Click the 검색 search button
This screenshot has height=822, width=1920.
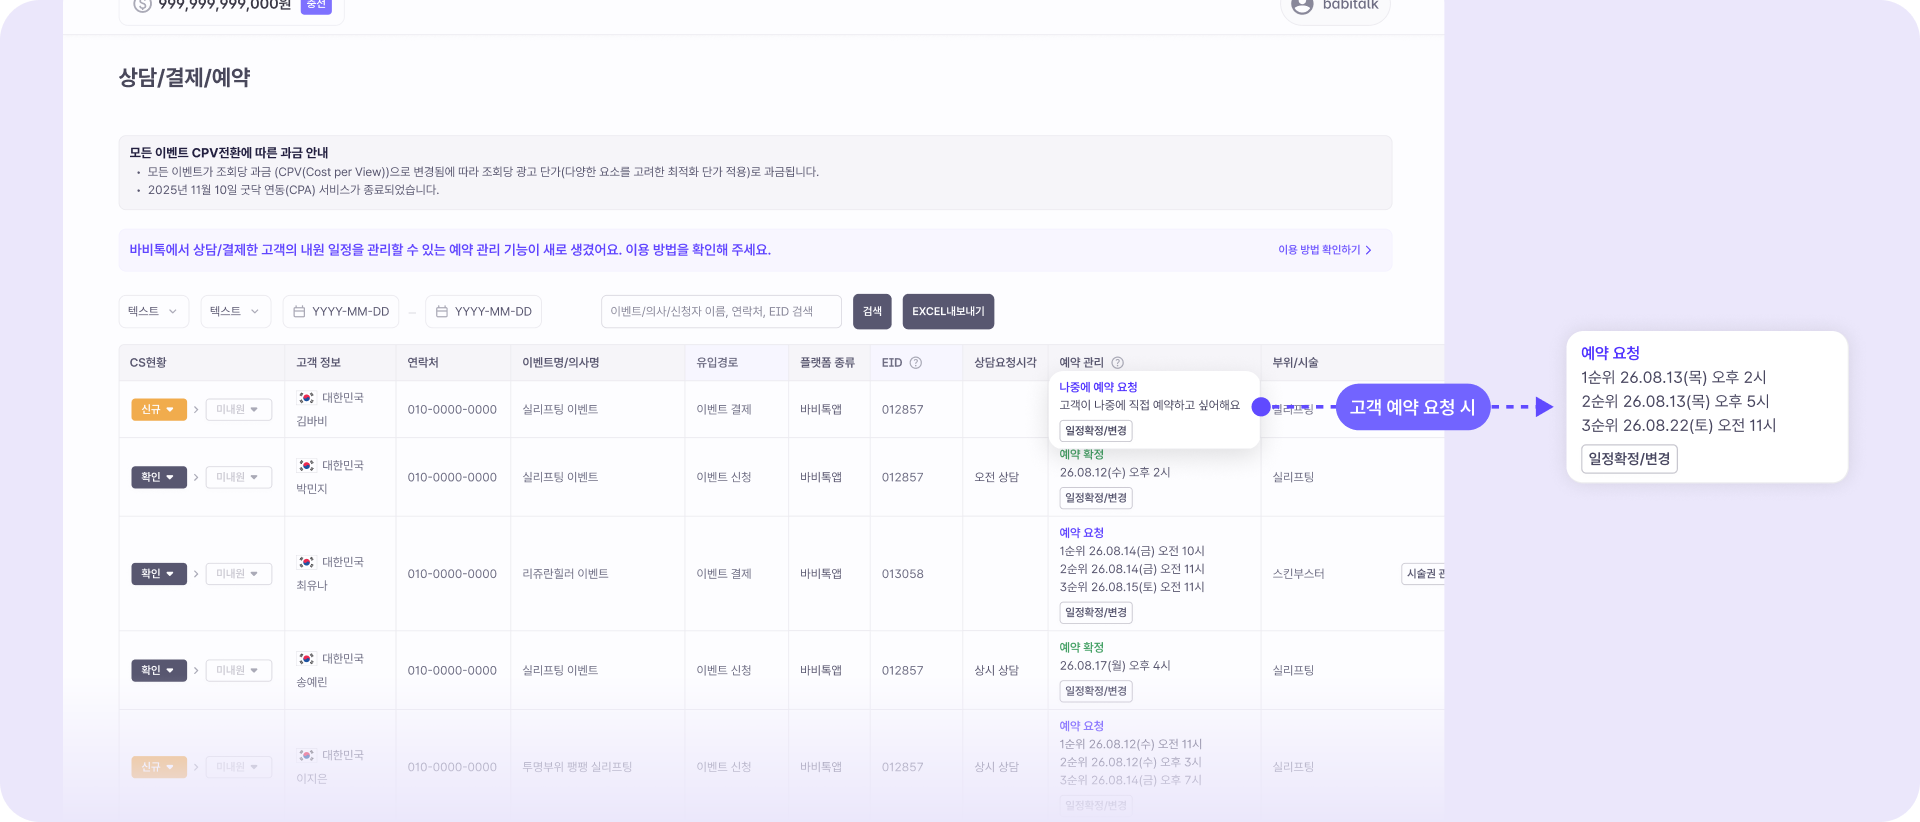click(872, 312)
